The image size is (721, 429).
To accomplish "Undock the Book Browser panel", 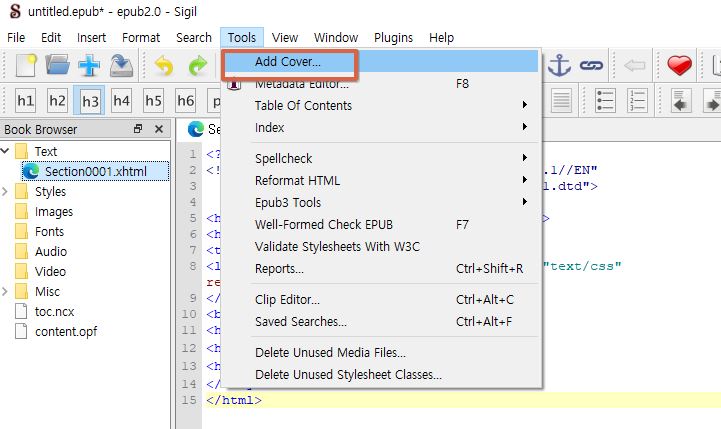I will 137,129.
